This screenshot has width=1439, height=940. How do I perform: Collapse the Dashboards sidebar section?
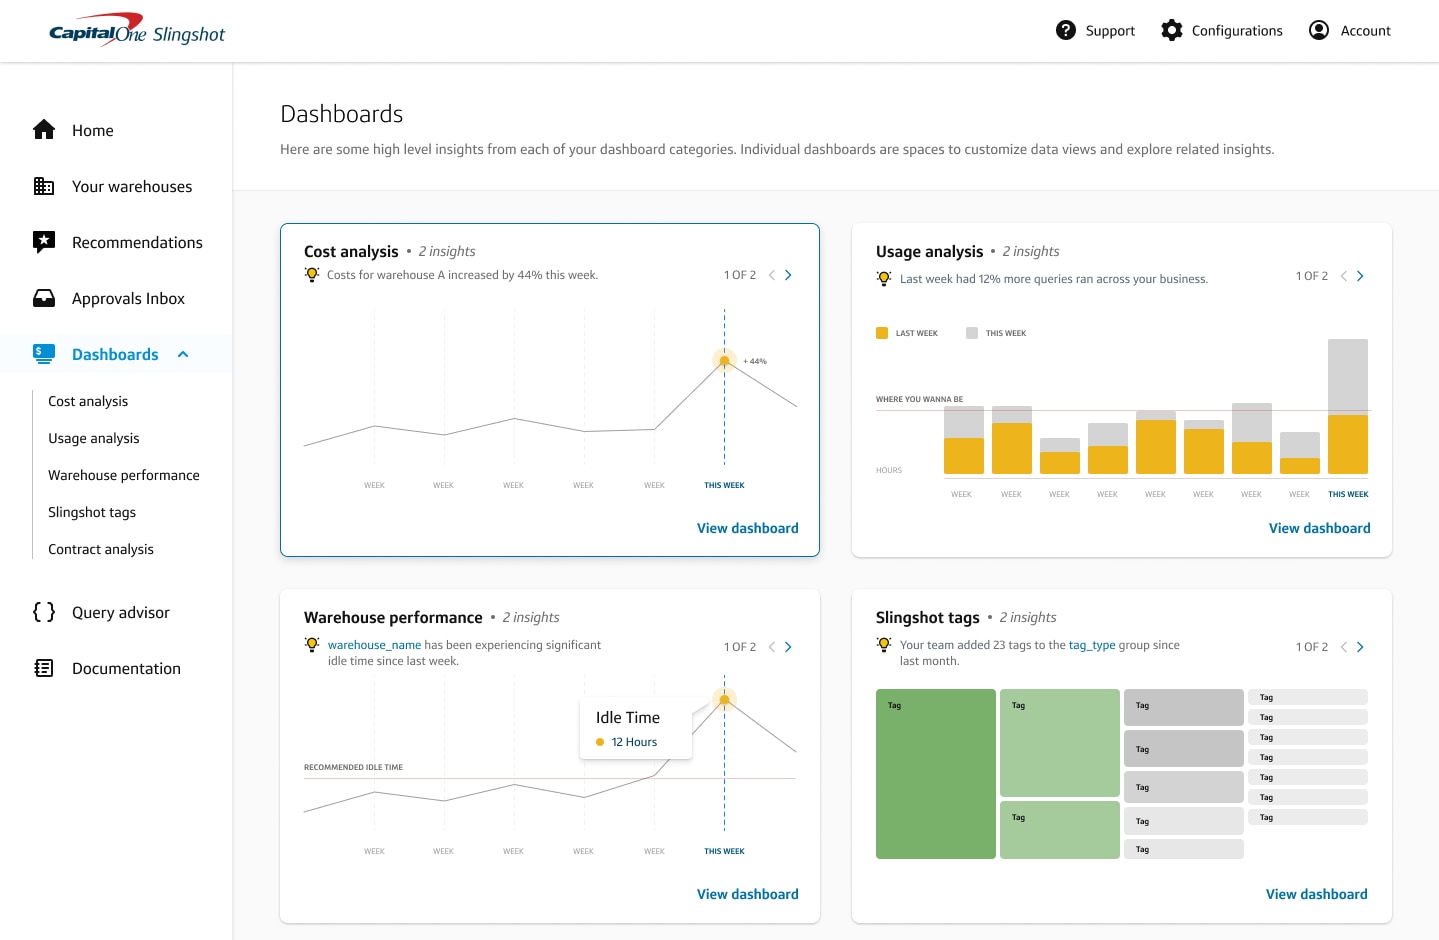tap(182, 353)
